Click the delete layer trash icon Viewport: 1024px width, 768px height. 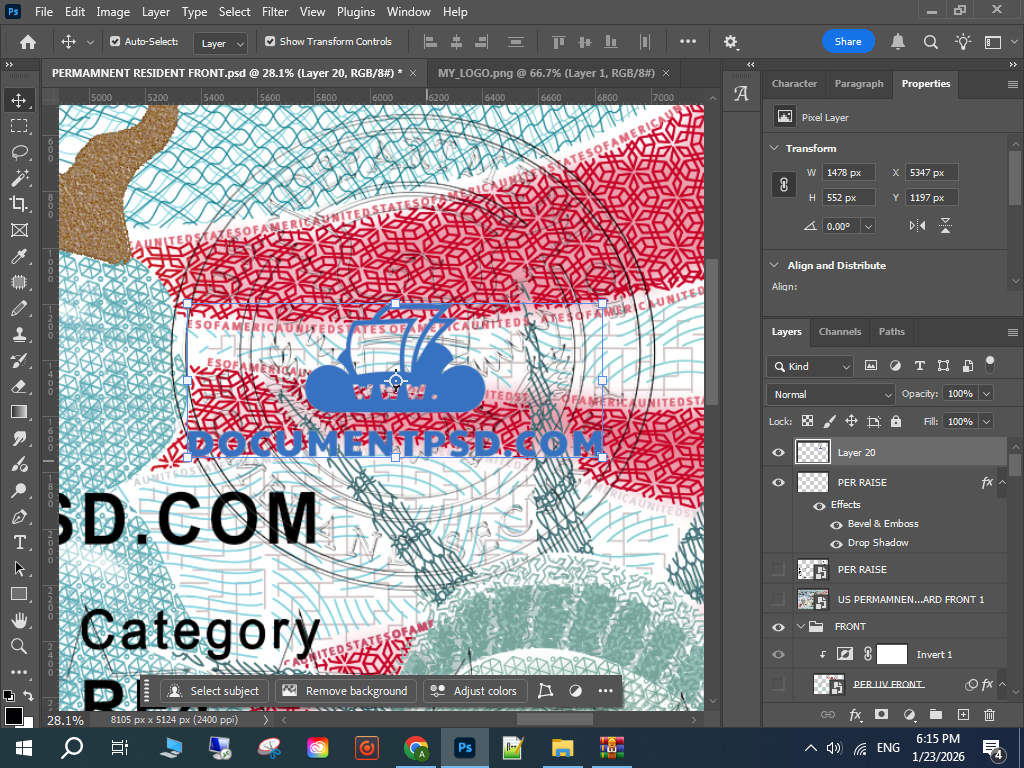(x=989, y=715)
